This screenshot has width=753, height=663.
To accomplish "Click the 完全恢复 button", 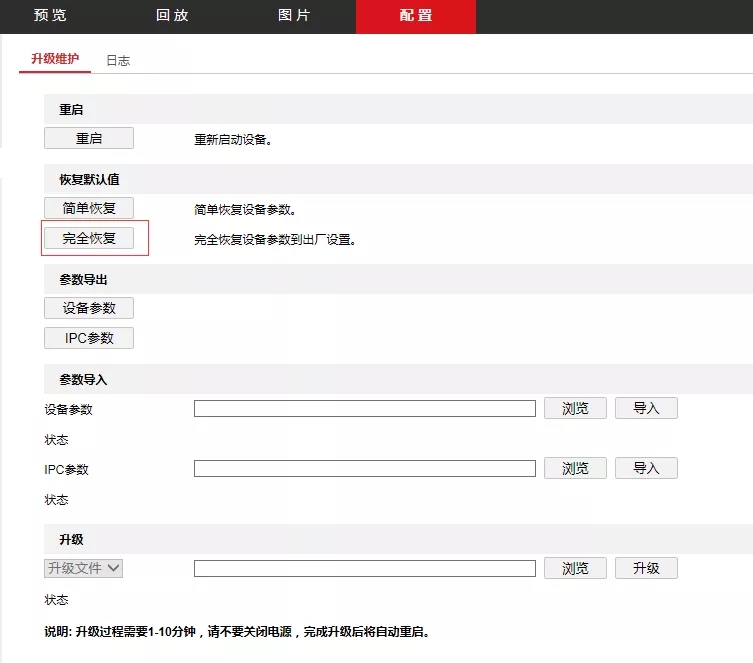I will point(89,238).
